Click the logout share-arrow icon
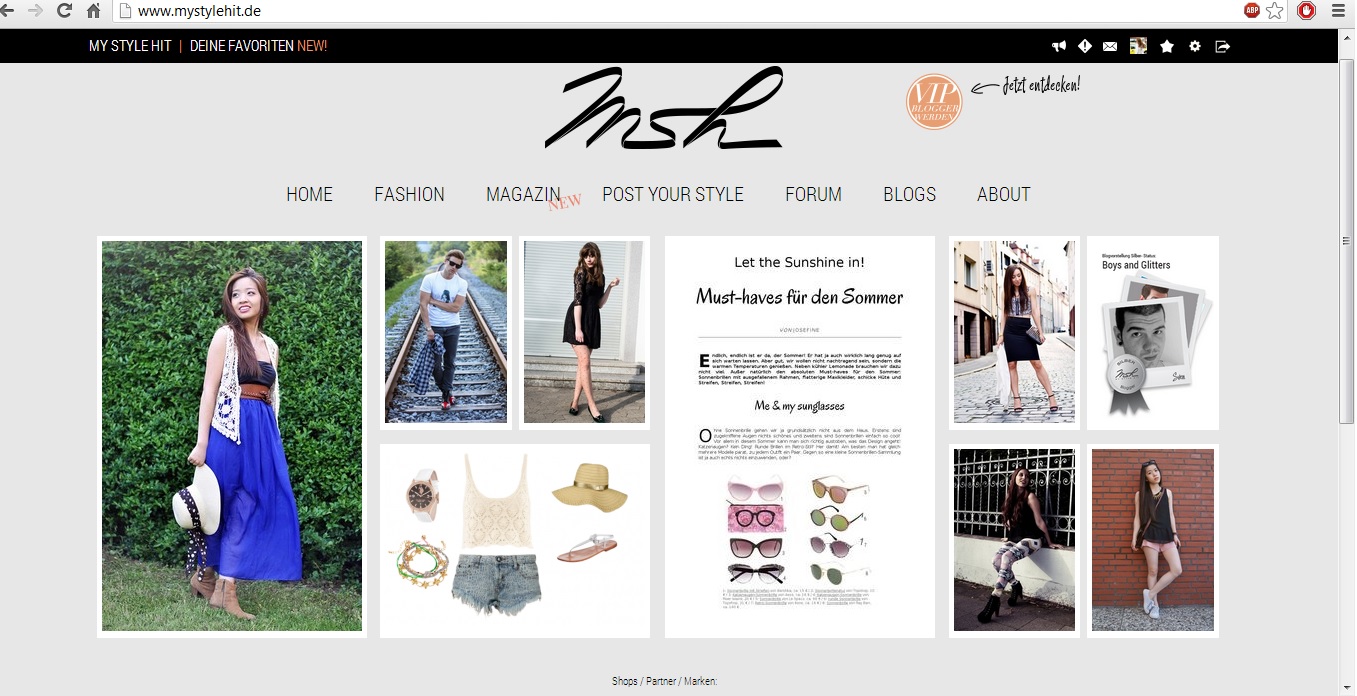This screenshot has width=1357, height=696. 1222,46
